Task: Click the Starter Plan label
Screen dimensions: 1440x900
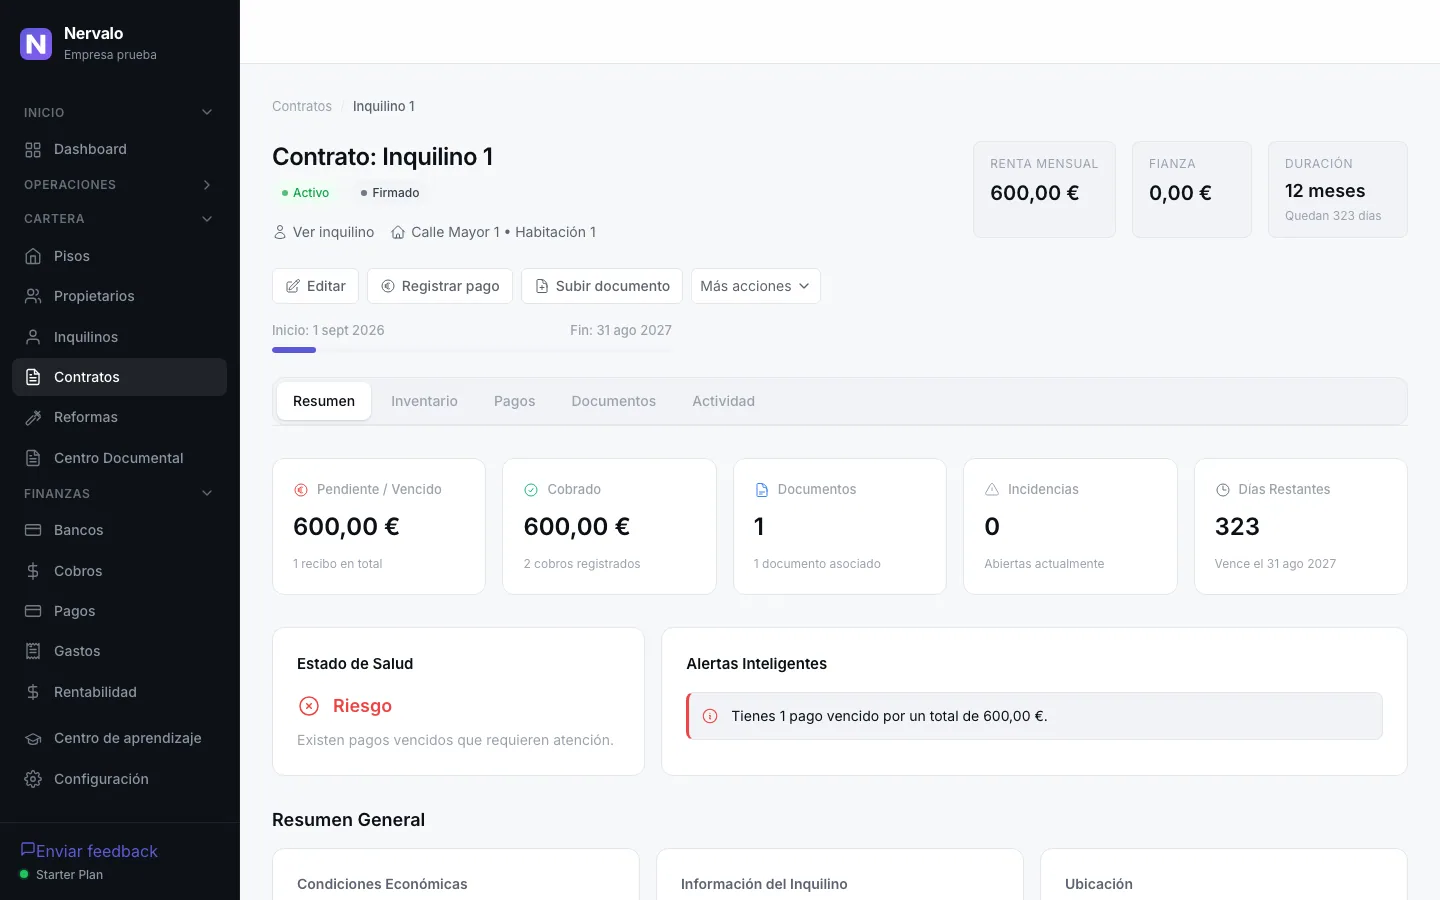Action: pyautogui.click(x=69, y=875)
